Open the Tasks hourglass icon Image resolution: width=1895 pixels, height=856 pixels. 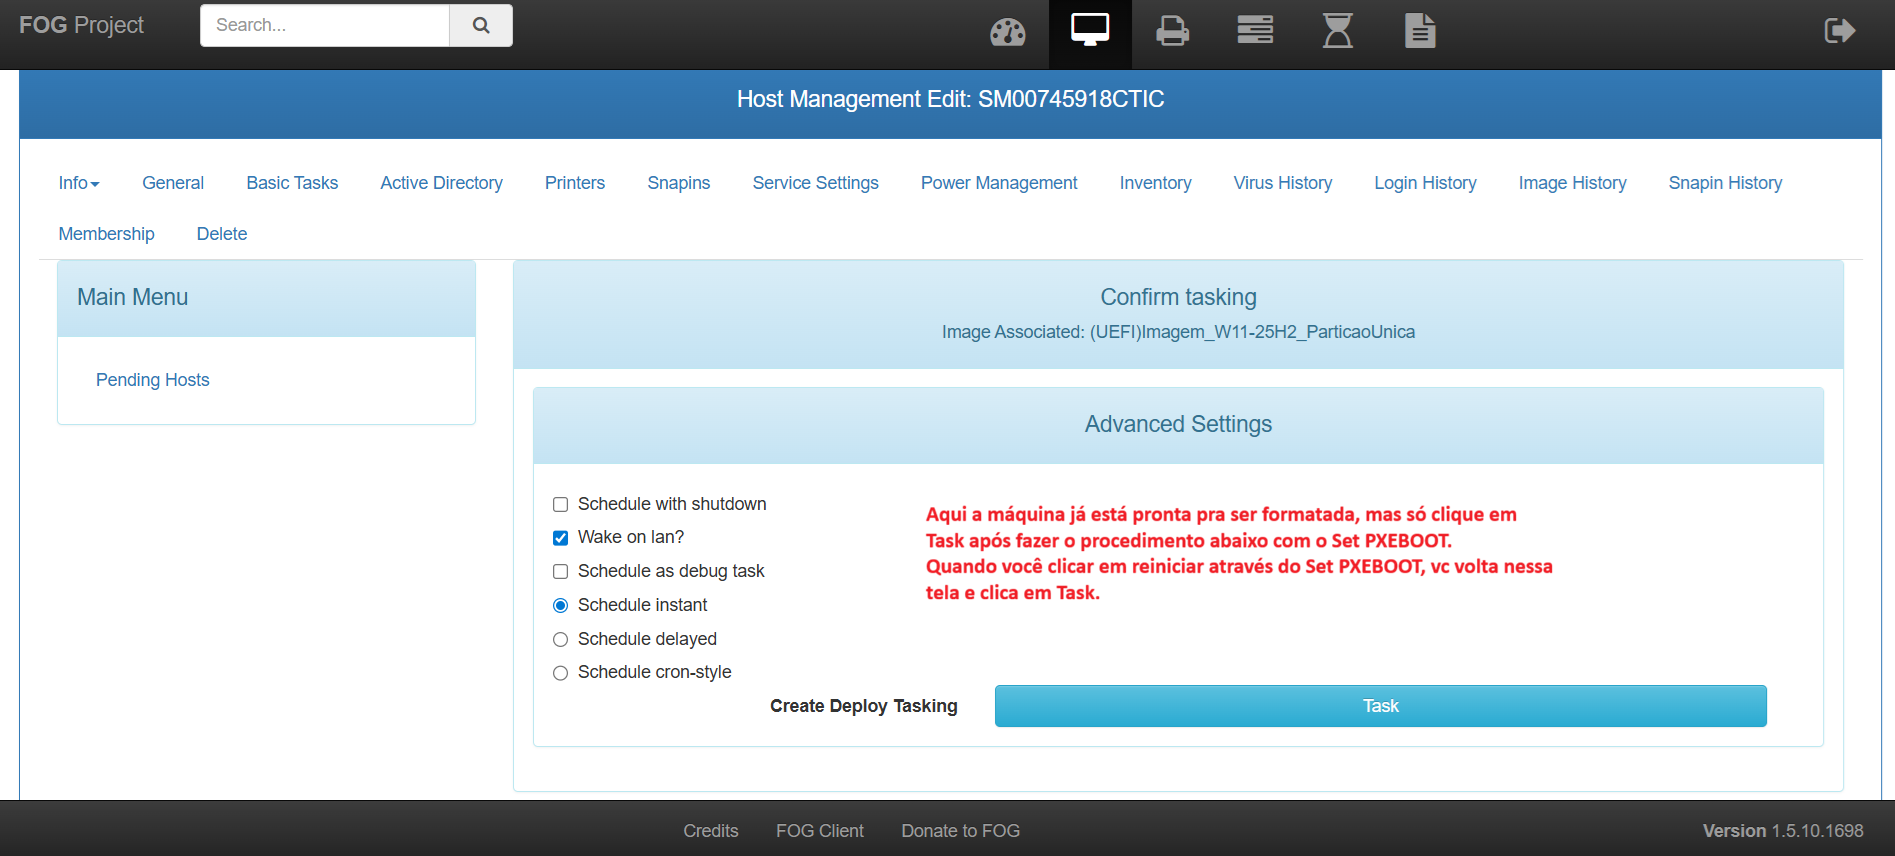coord(1337,31)
